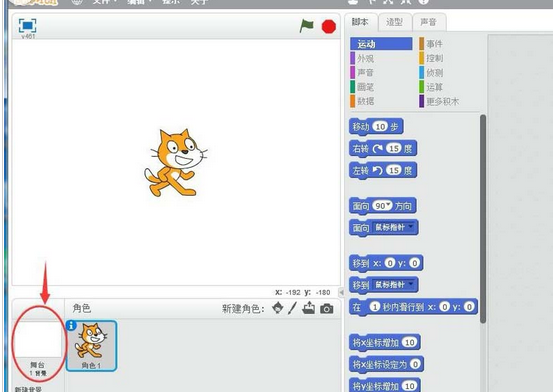Open 鼠标指针 dropdown in 移到 block
Viewport: 553px width, 392px height.
[x=394, y=285]
